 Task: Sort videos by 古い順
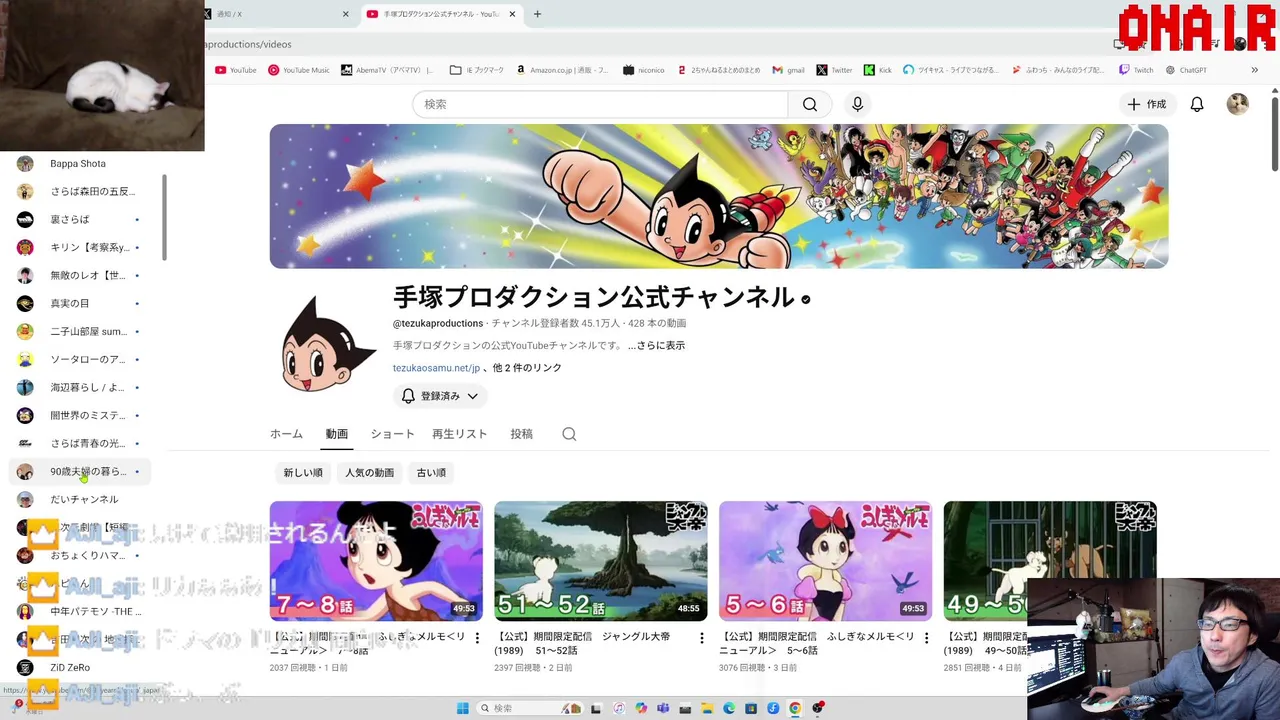(431, 473)
